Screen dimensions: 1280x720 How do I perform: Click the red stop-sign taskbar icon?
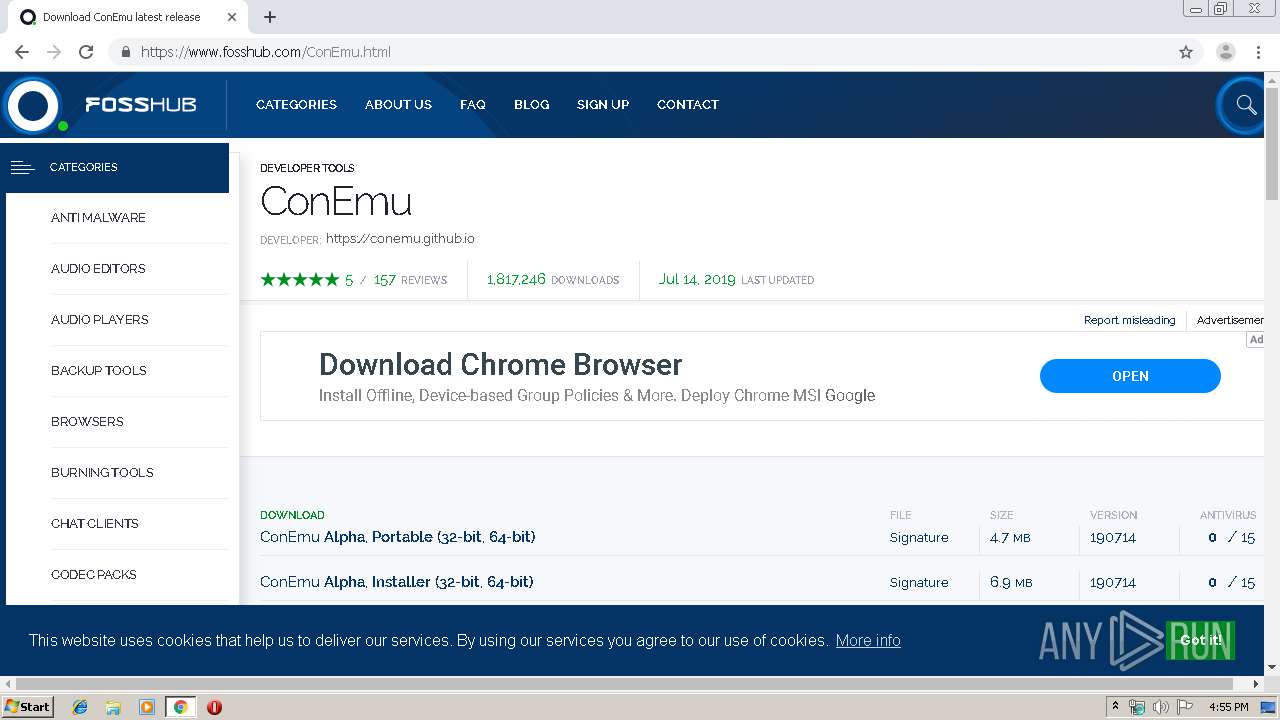tap(214, 707)
